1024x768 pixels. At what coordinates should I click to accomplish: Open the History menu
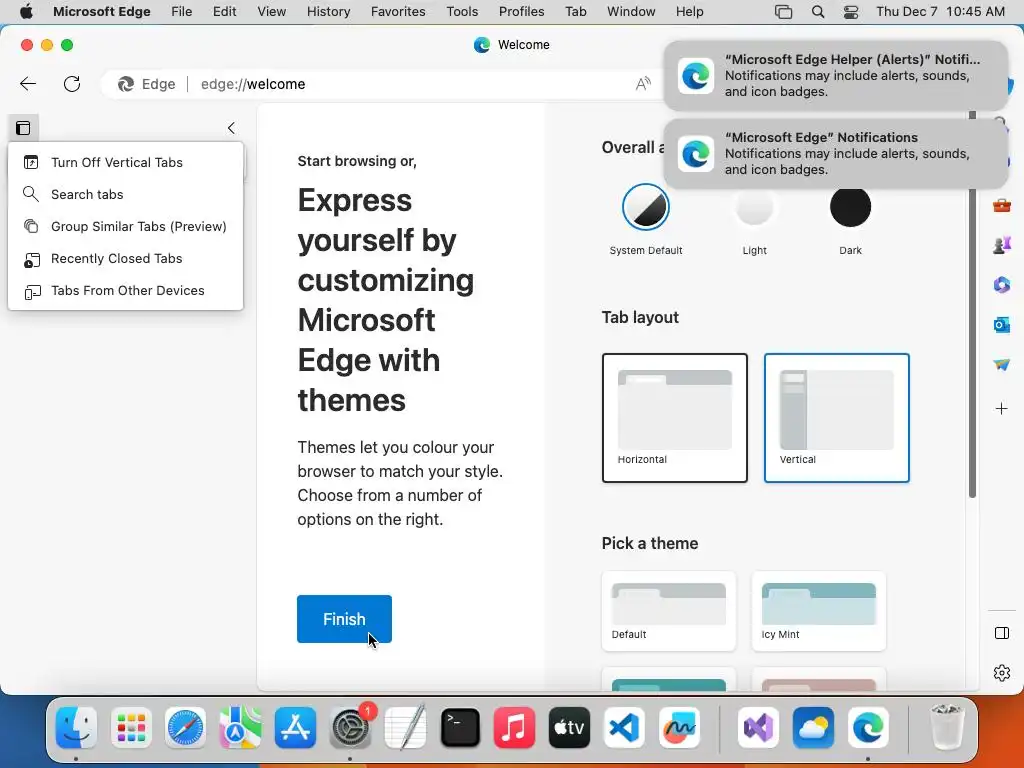[328, 12]
